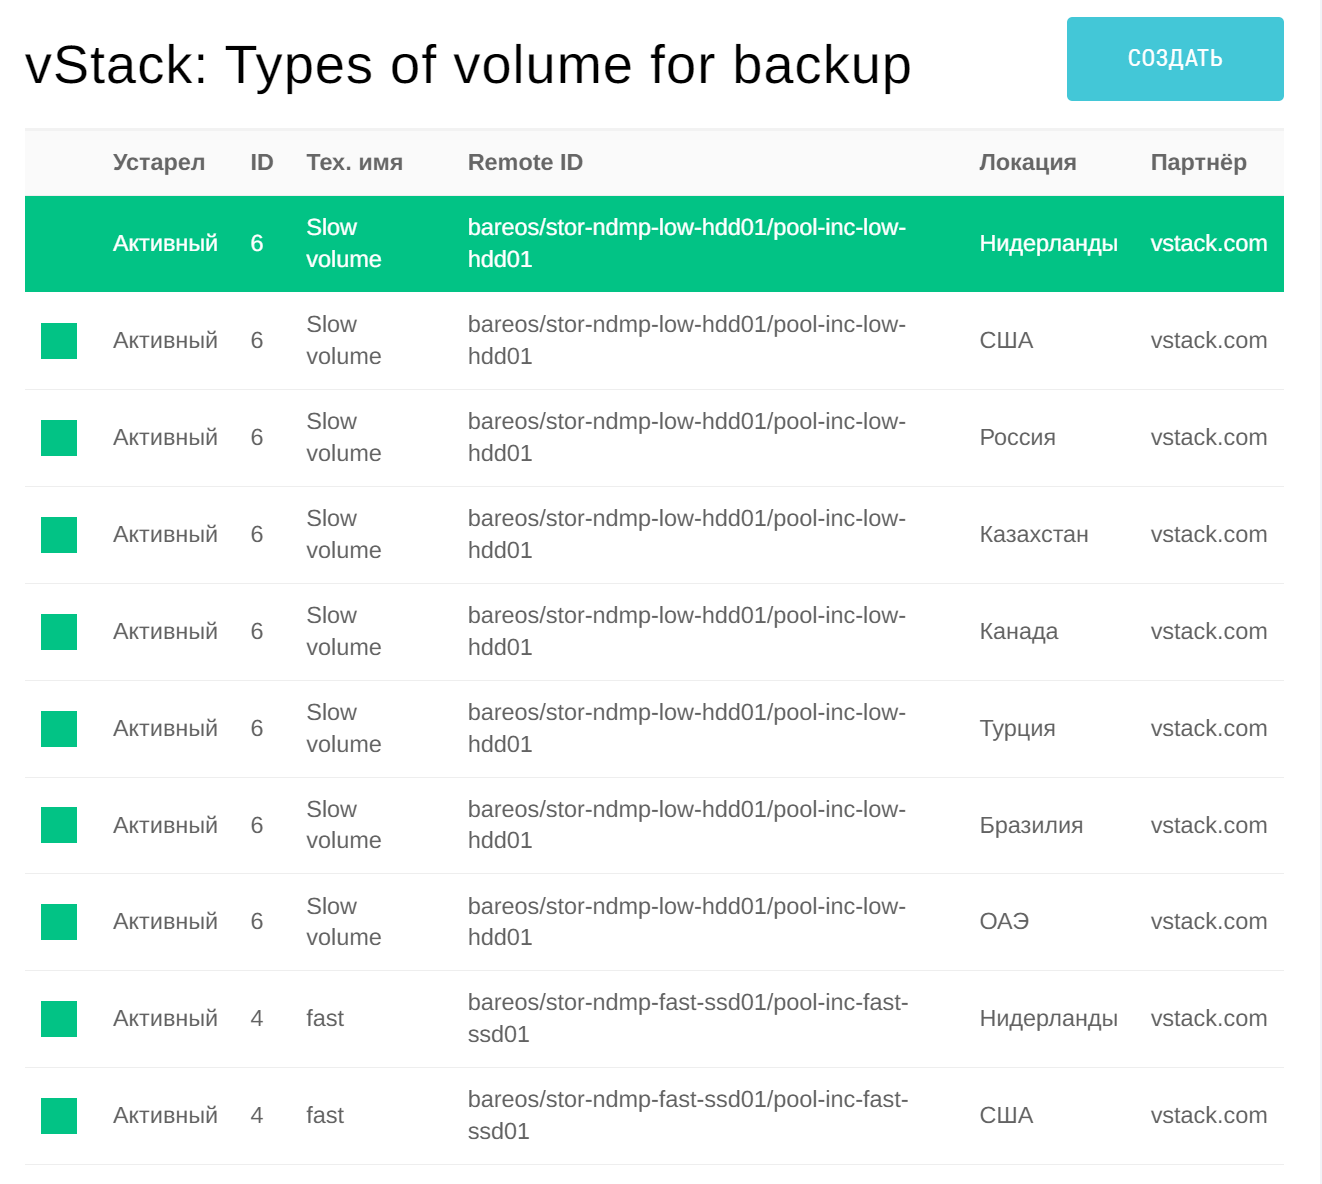This screenshot has width=1322, height=1184.
Task: Open vstack.com partner in the ОАЭ row
Action: tap(1209, 922)
